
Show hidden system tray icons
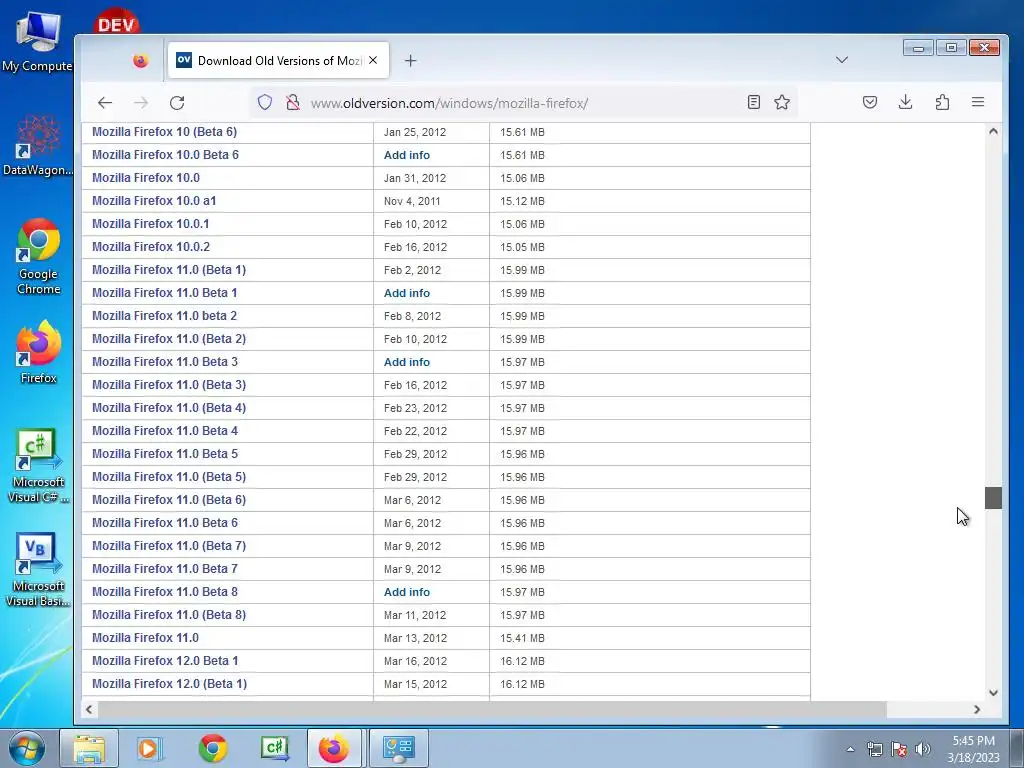850,749
